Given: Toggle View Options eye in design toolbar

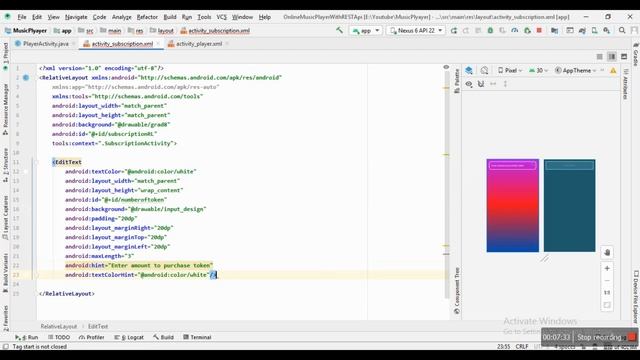Looking at the screenshot, I should pyautogui.click(x=469, y=84).
